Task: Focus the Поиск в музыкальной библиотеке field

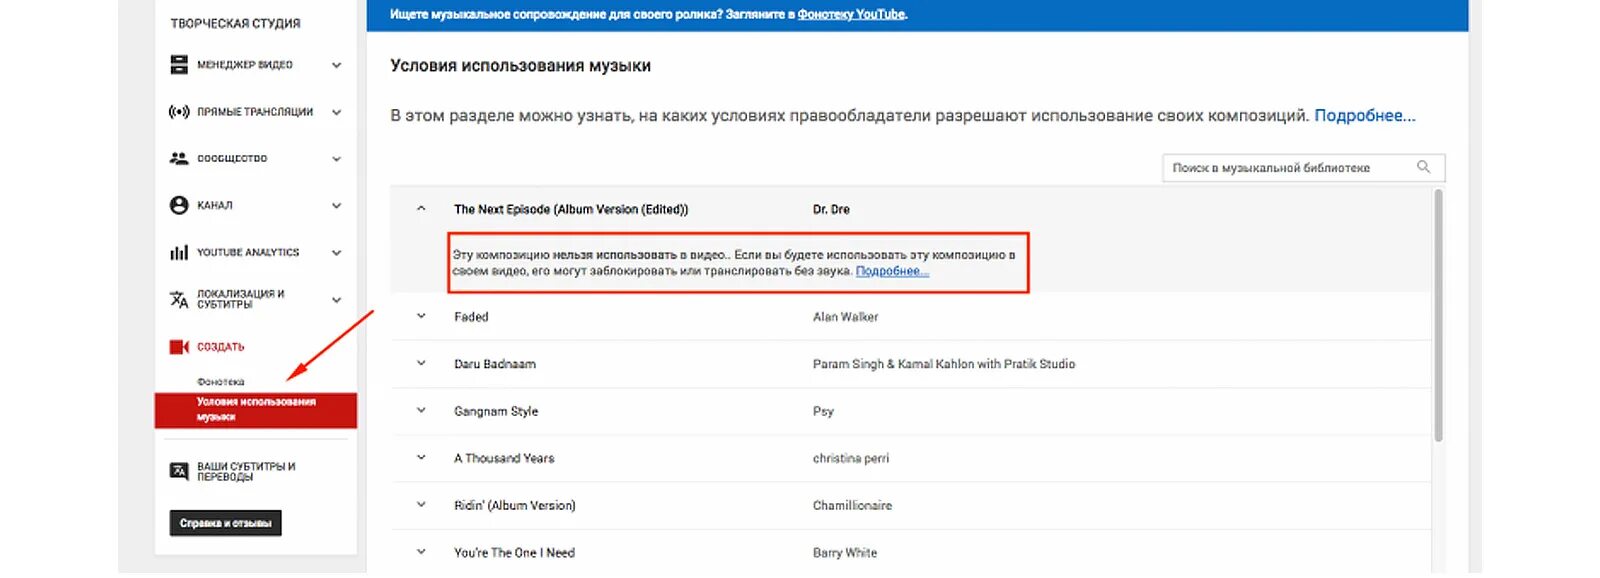Action: click(1303, 167)
